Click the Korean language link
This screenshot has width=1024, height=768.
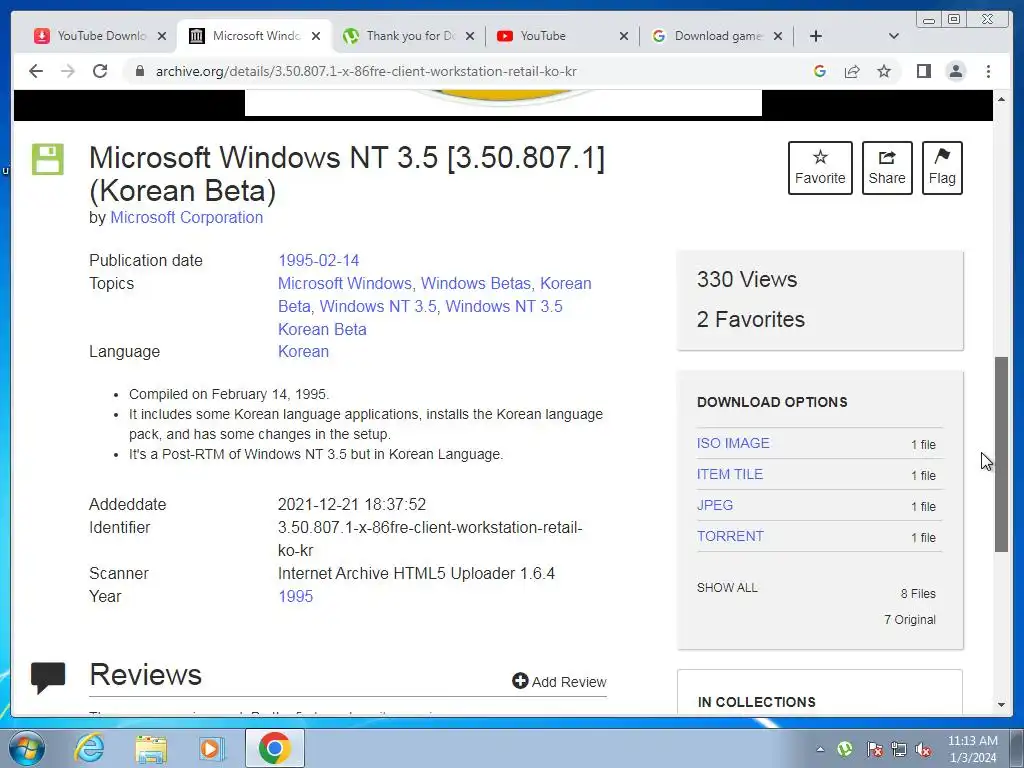click(x=304, y=351)
